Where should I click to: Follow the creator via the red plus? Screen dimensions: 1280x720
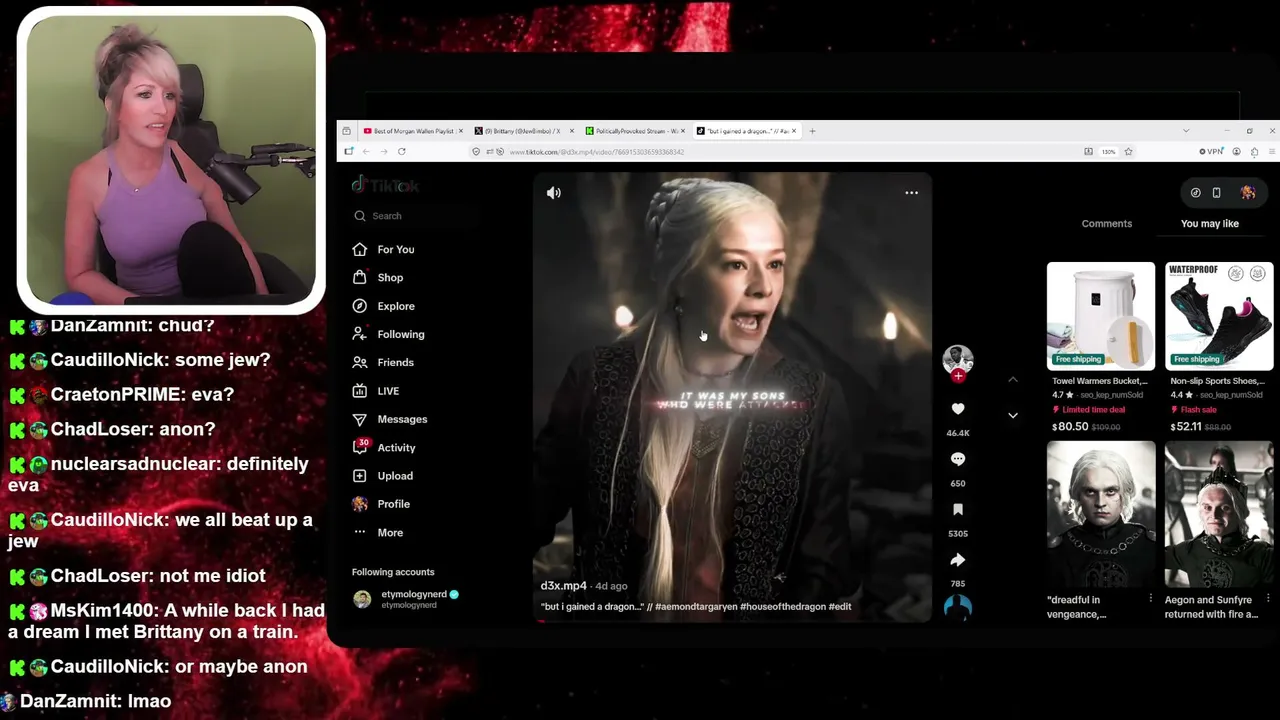click(958, 376)
